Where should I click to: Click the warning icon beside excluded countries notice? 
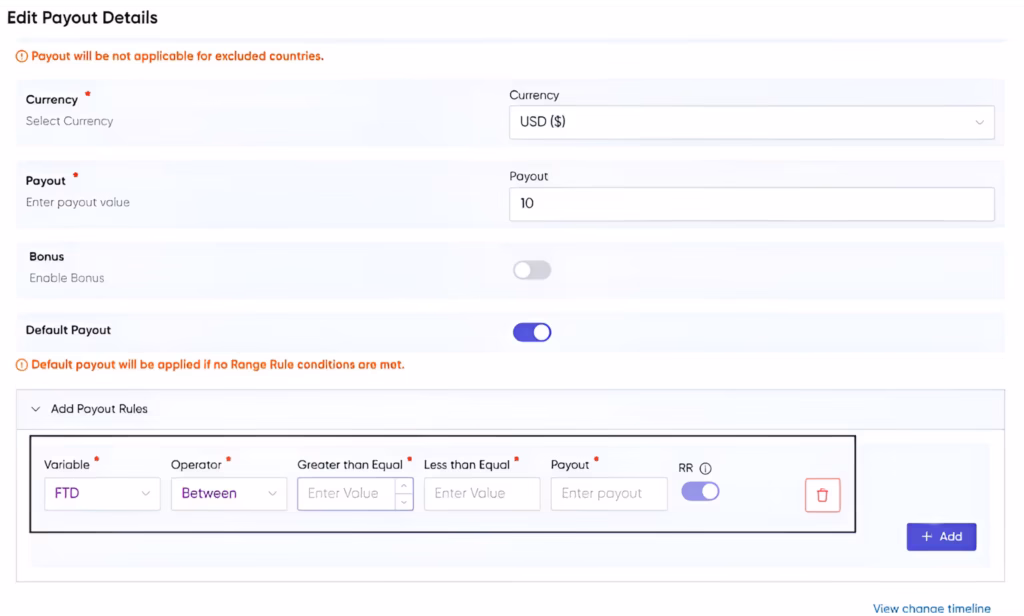pos(22,56)
